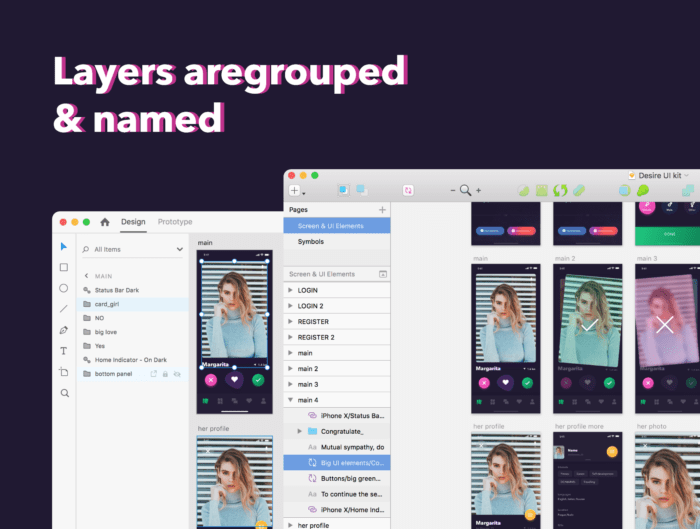700x529 pixels.
Task: Select the Mutual sympathy, do text layer
Action: click(337, 447)
